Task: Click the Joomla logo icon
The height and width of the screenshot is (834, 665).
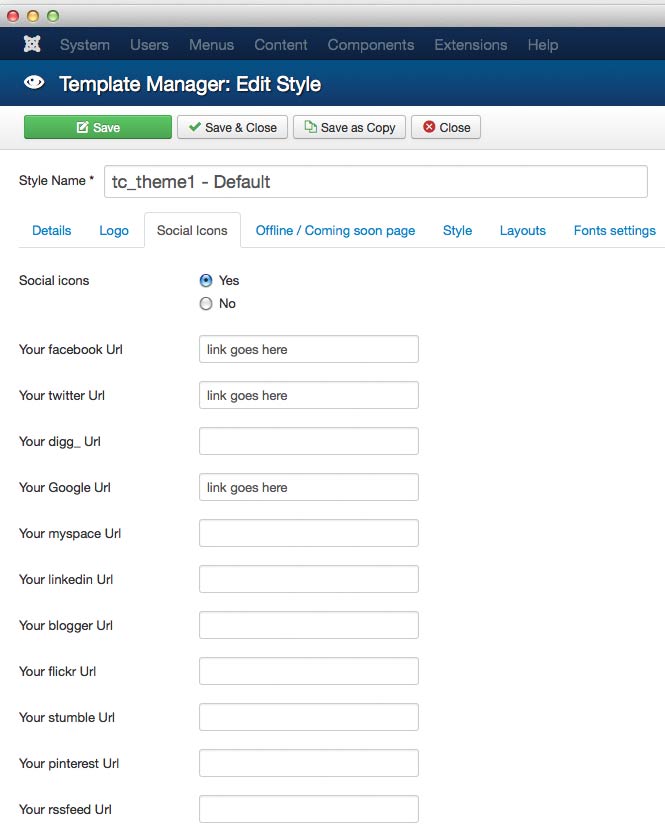Action: (x=33, y=45)
